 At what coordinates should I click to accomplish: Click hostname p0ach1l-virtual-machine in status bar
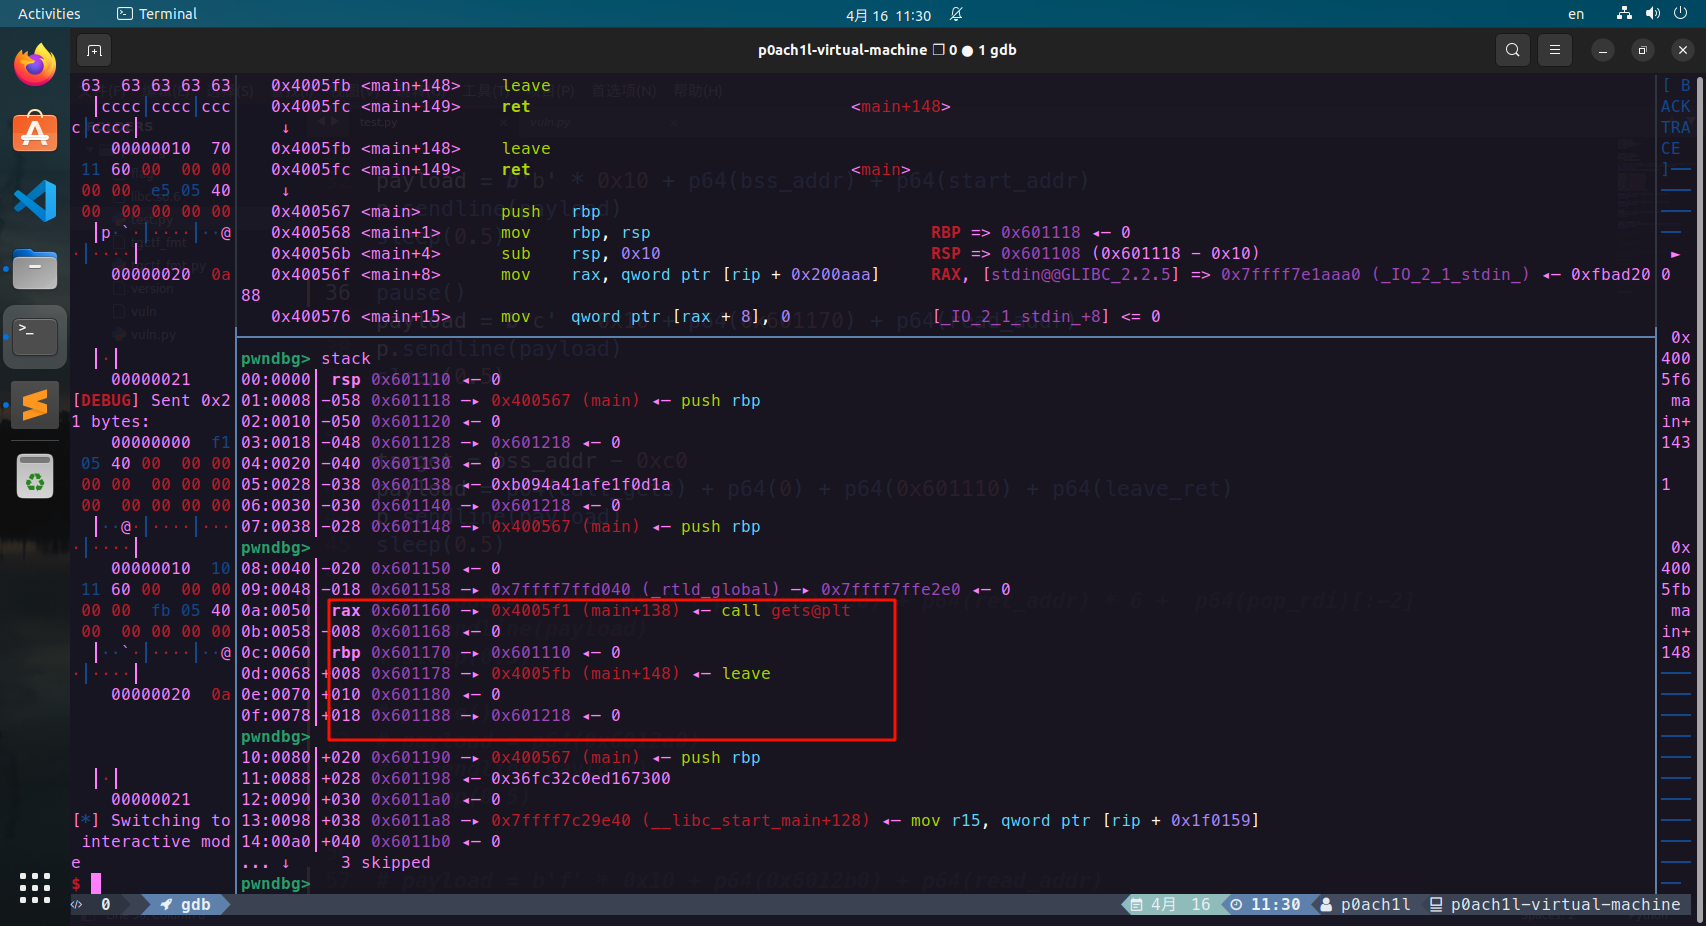pos(1565,904)
